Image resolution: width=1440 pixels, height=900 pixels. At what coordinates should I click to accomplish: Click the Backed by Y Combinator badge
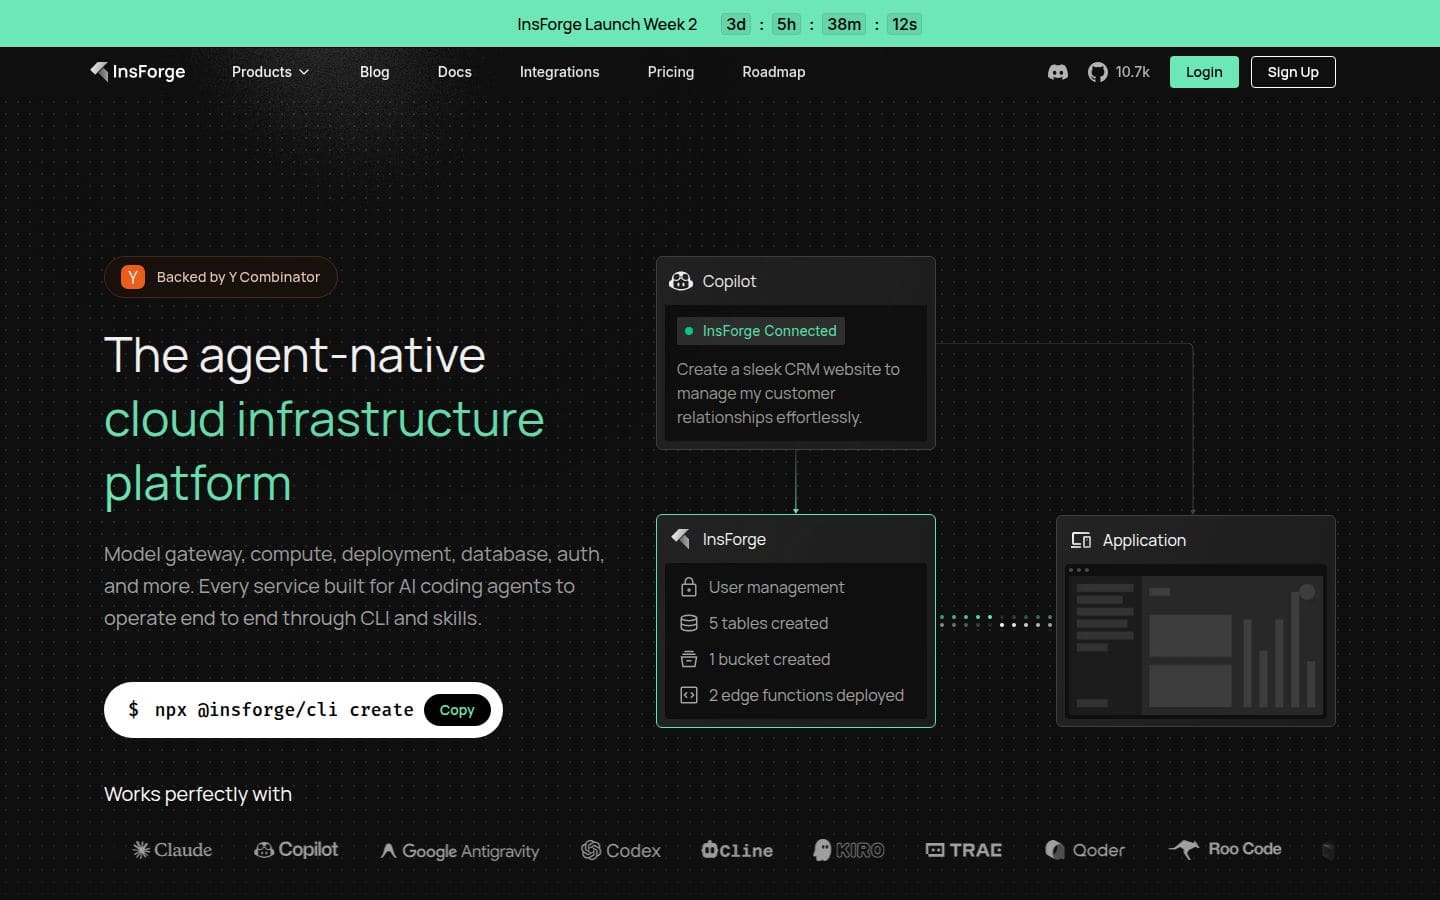pos(221,277)
